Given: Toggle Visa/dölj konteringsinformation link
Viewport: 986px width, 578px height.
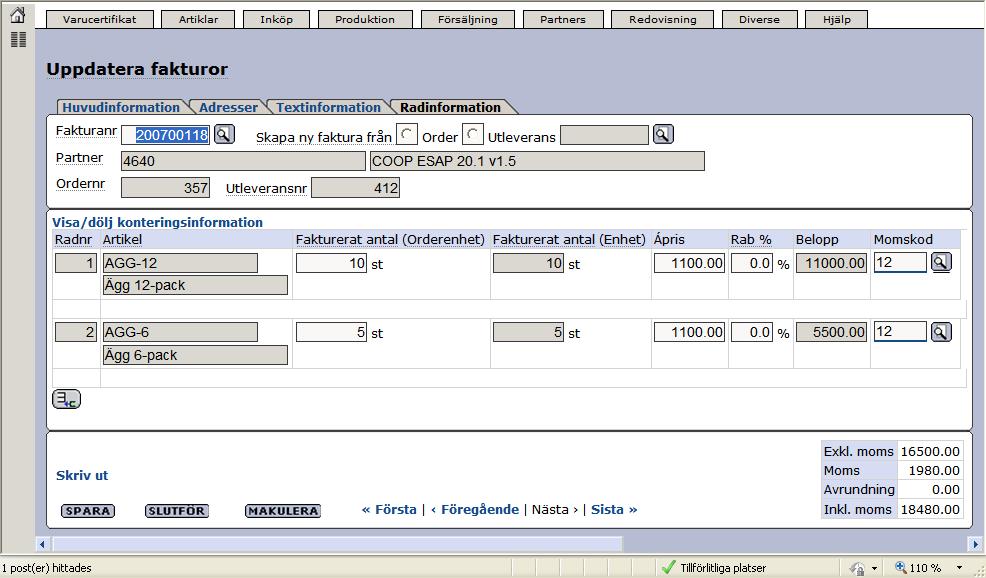Looking at the screenshot, I should point(157,222).
